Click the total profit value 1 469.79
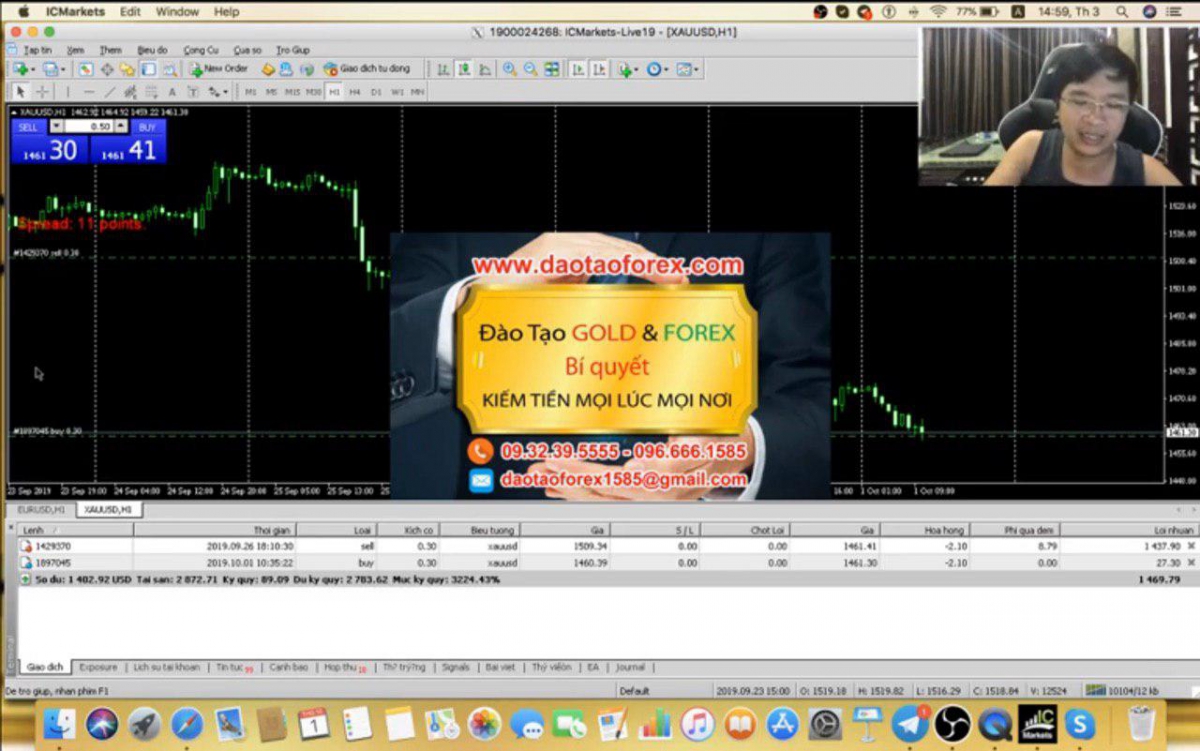 click(1157, 579)
